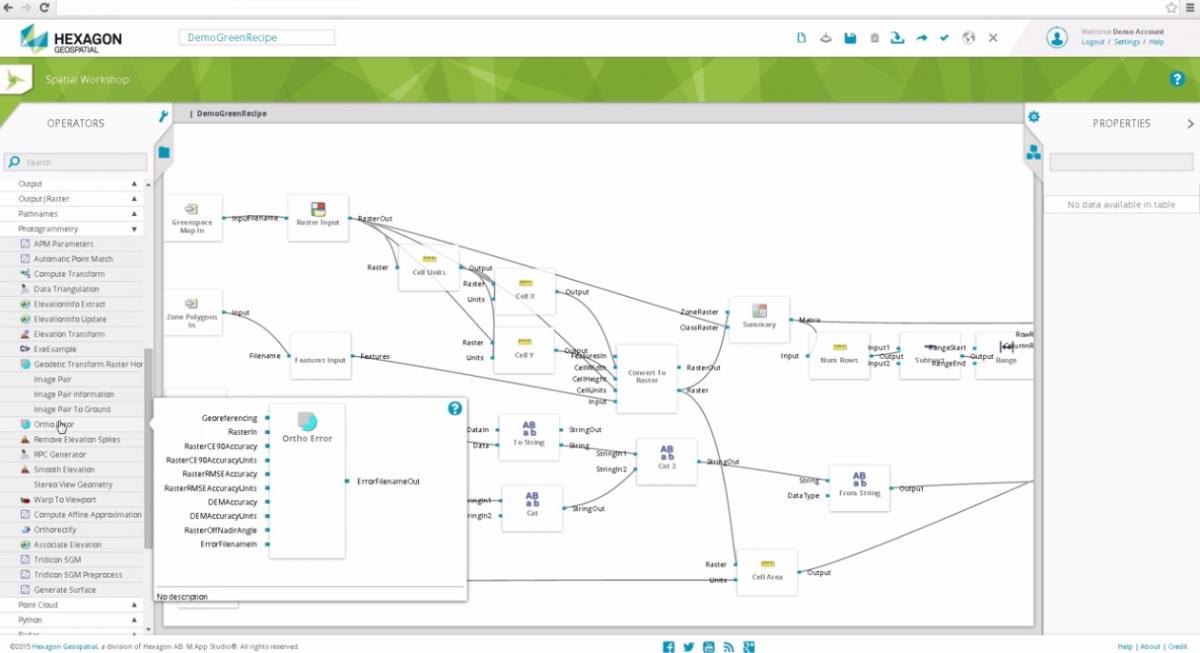This screenshot has width=1200, height=653.
Task: Click the footer About link
Action: (x=1151, y=647)
